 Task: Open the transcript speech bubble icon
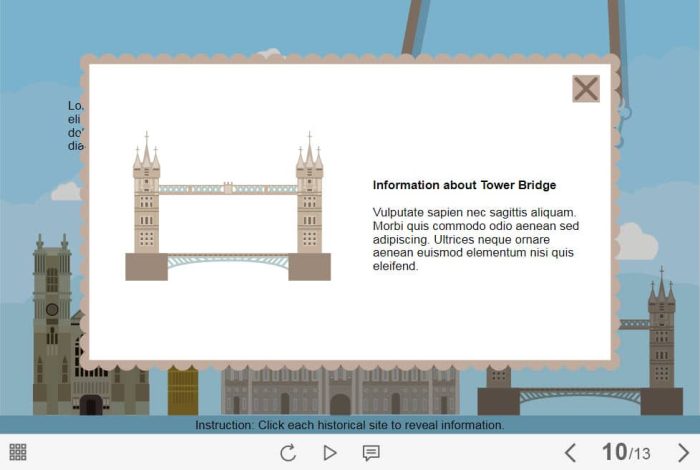[x=371, y=453]
